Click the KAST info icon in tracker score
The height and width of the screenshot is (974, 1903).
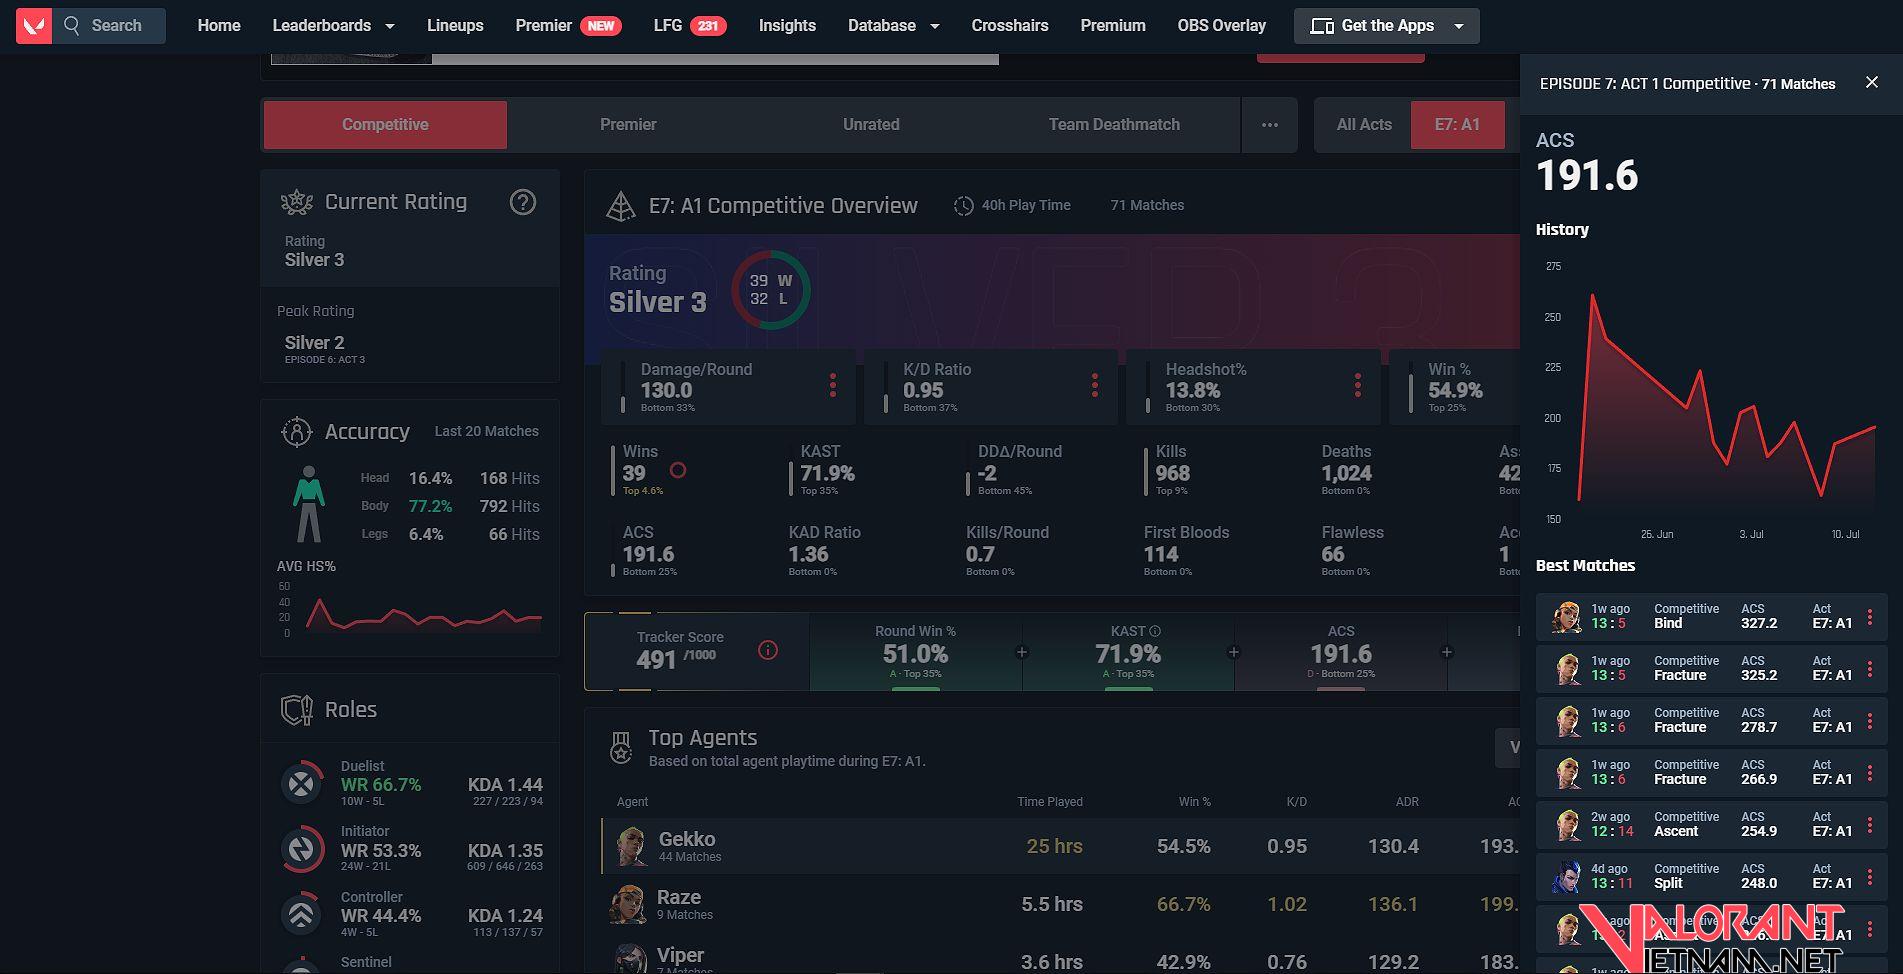[x=1156, y=631]
